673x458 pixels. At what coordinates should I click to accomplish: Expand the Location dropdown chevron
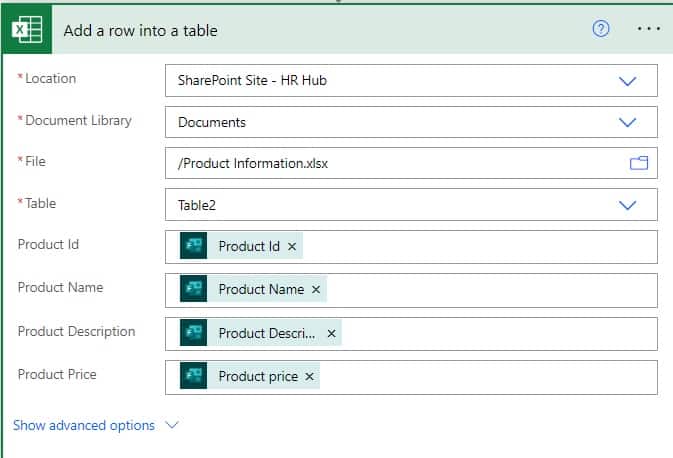coord(628,81)
